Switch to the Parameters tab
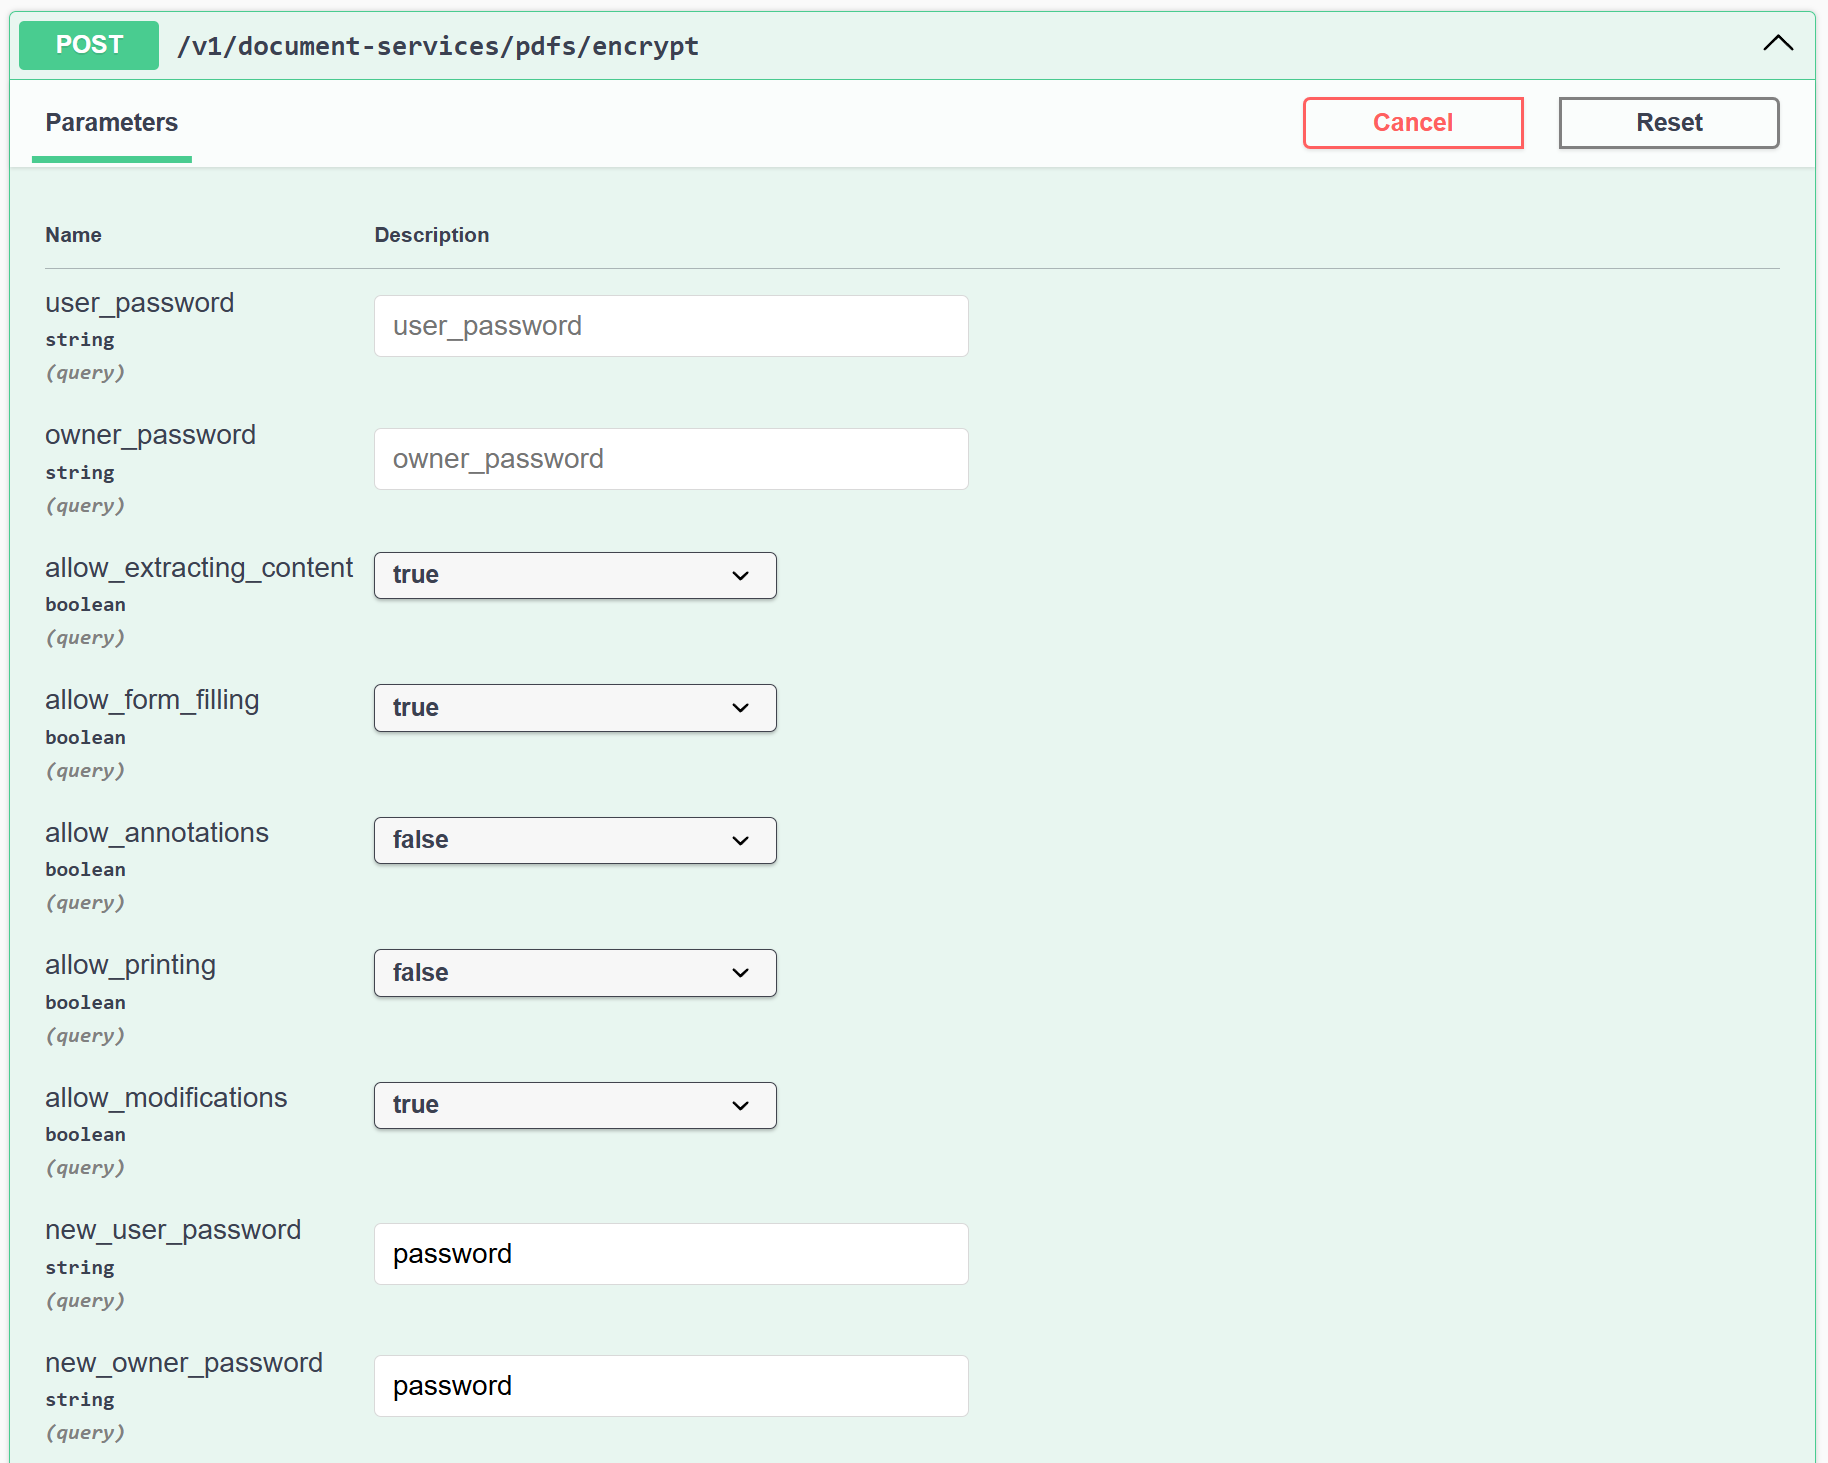The height and width of the screenshot is (1463, 1828). [x=111, y=123]
